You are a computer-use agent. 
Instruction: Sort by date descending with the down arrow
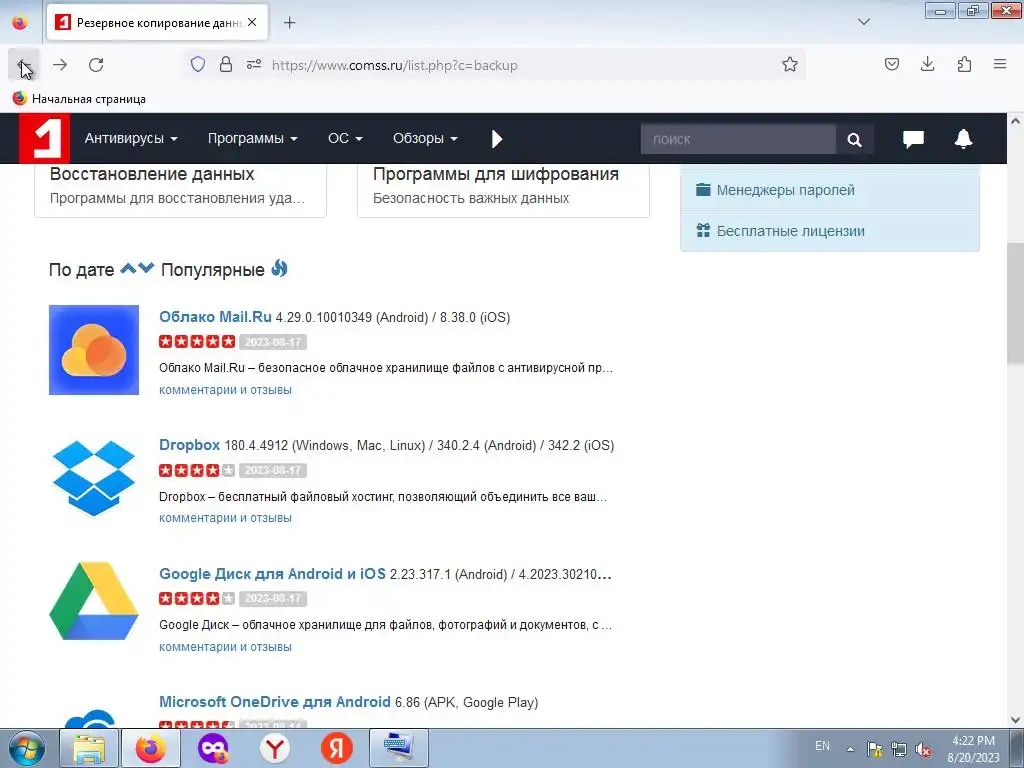(146, 268)
